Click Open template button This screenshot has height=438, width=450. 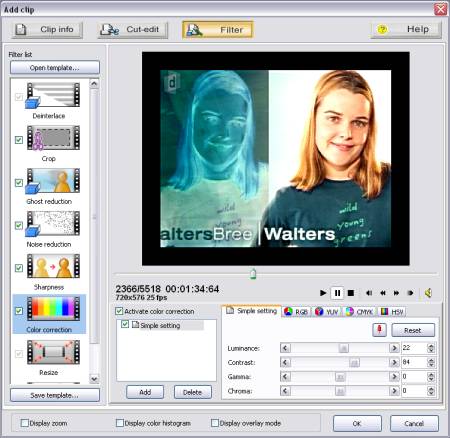pos(55,68)
